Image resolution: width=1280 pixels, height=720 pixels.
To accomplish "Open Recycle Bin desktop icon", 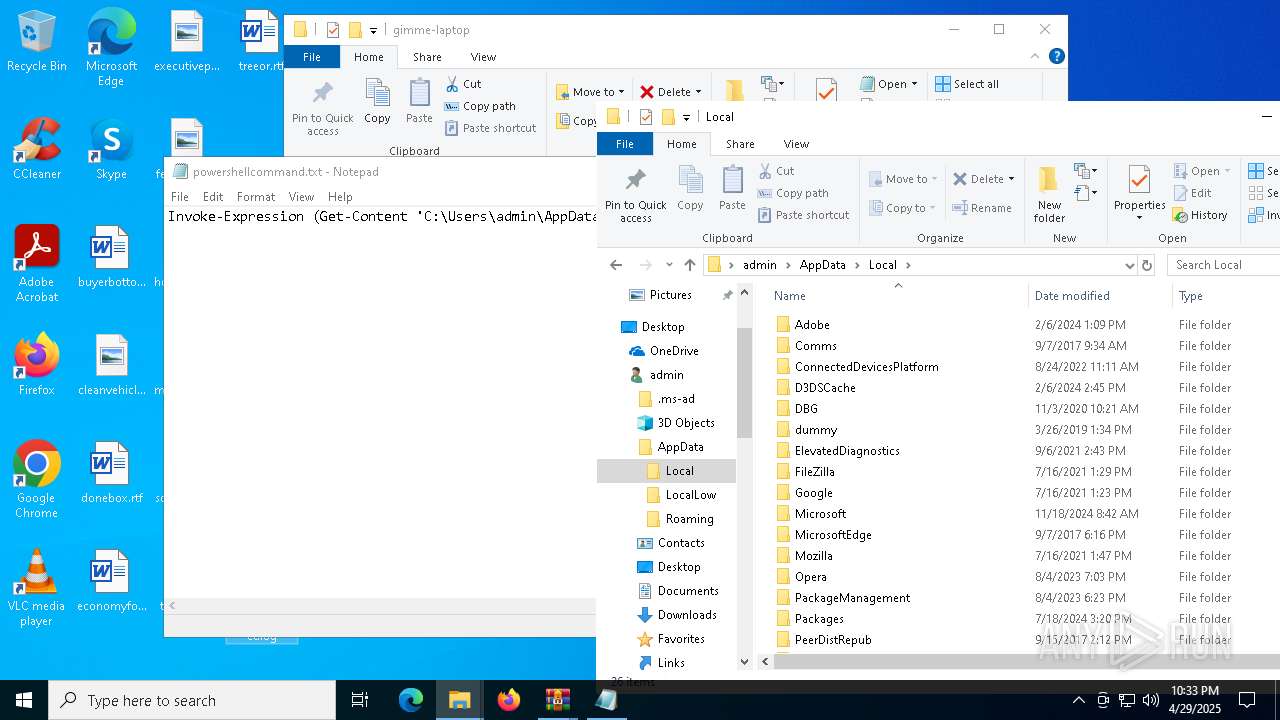I will (36, 42).
